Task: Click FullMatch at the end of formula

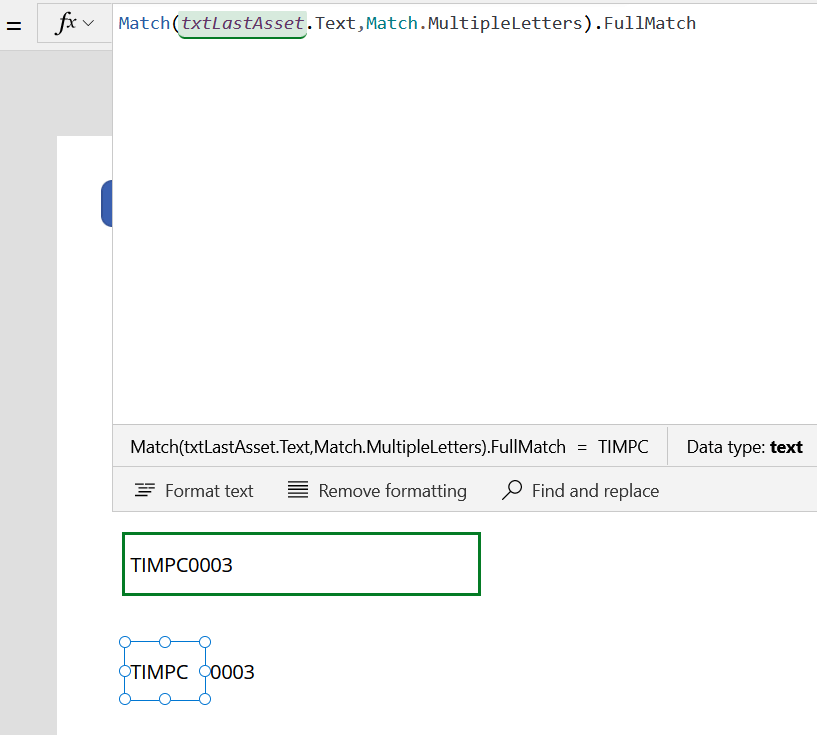Action: [650, 23]
